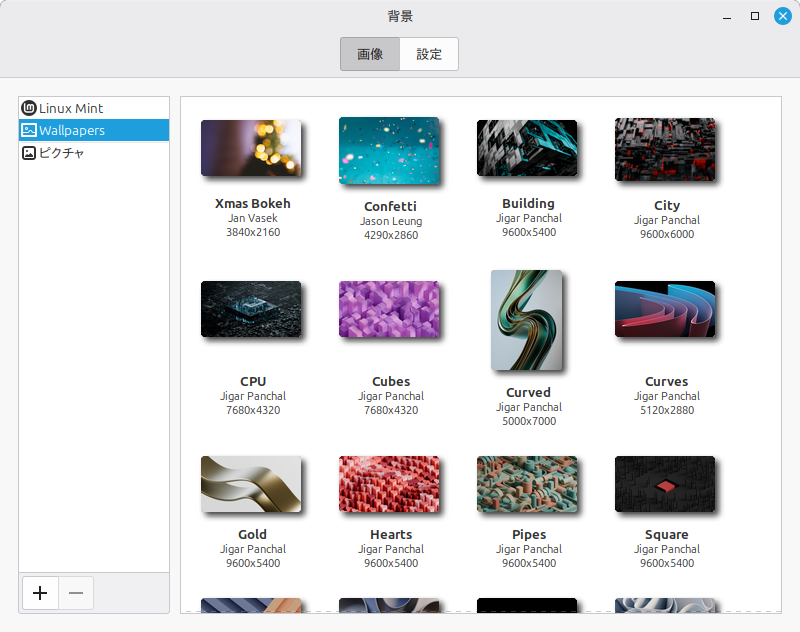The width and height of the screenshot is (800, 632).
Task: Switch to the 画像 tab
Action: click(370, 54)
